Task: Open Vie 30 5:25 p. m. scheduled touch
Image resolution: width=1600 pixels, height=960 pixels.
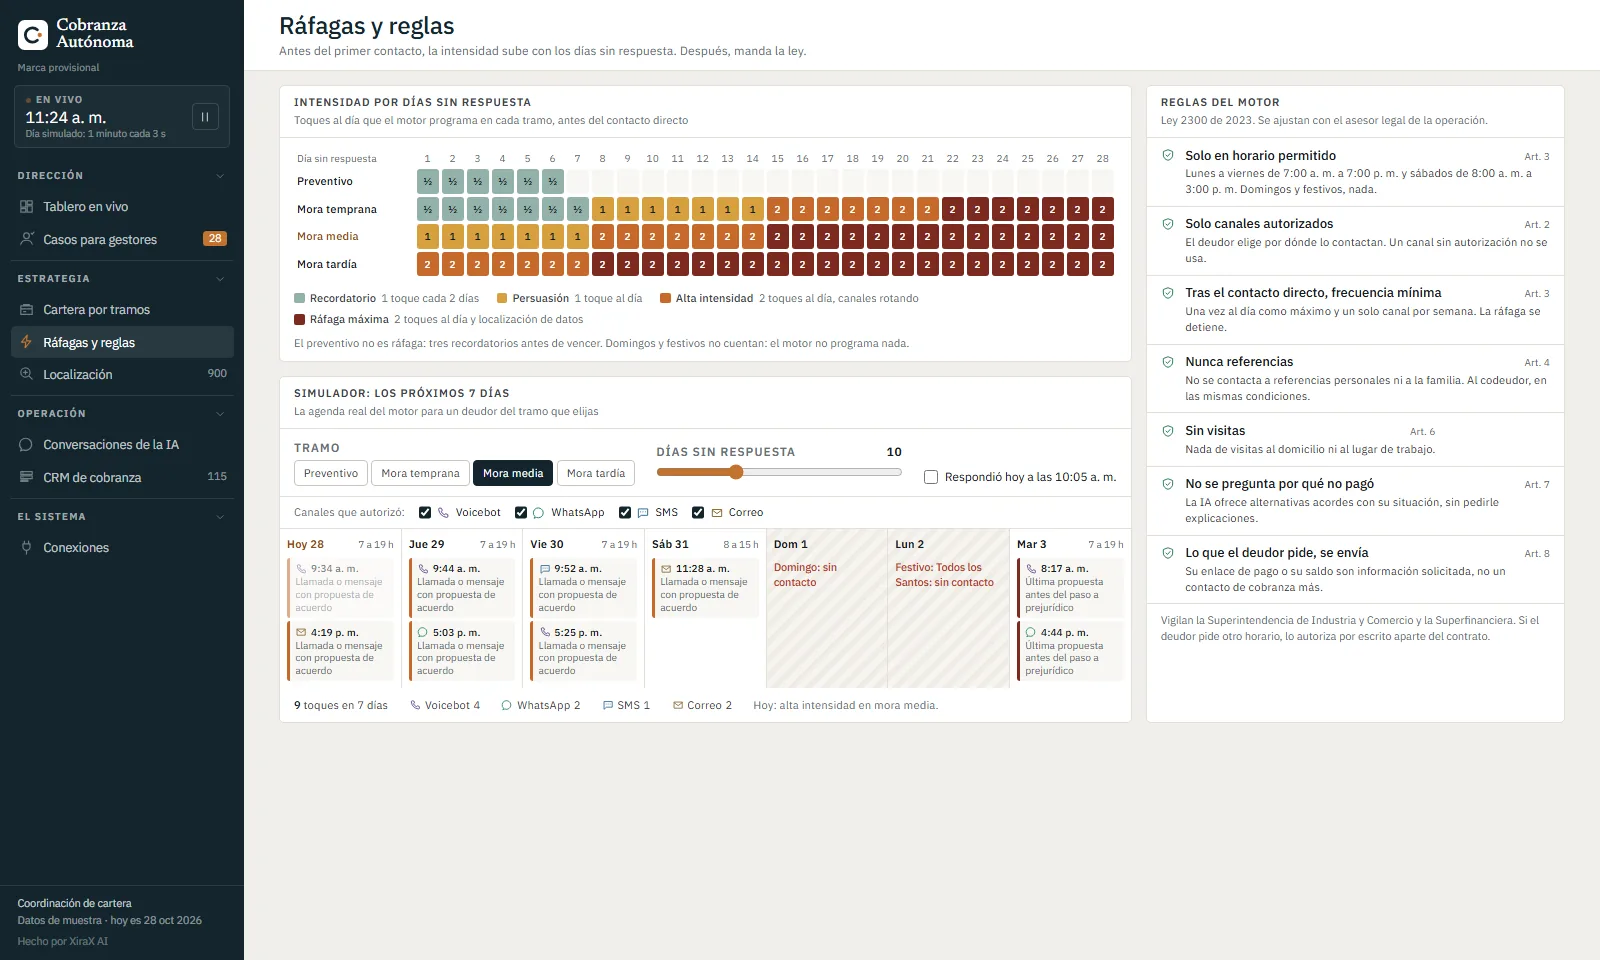Action: [583, 651]
